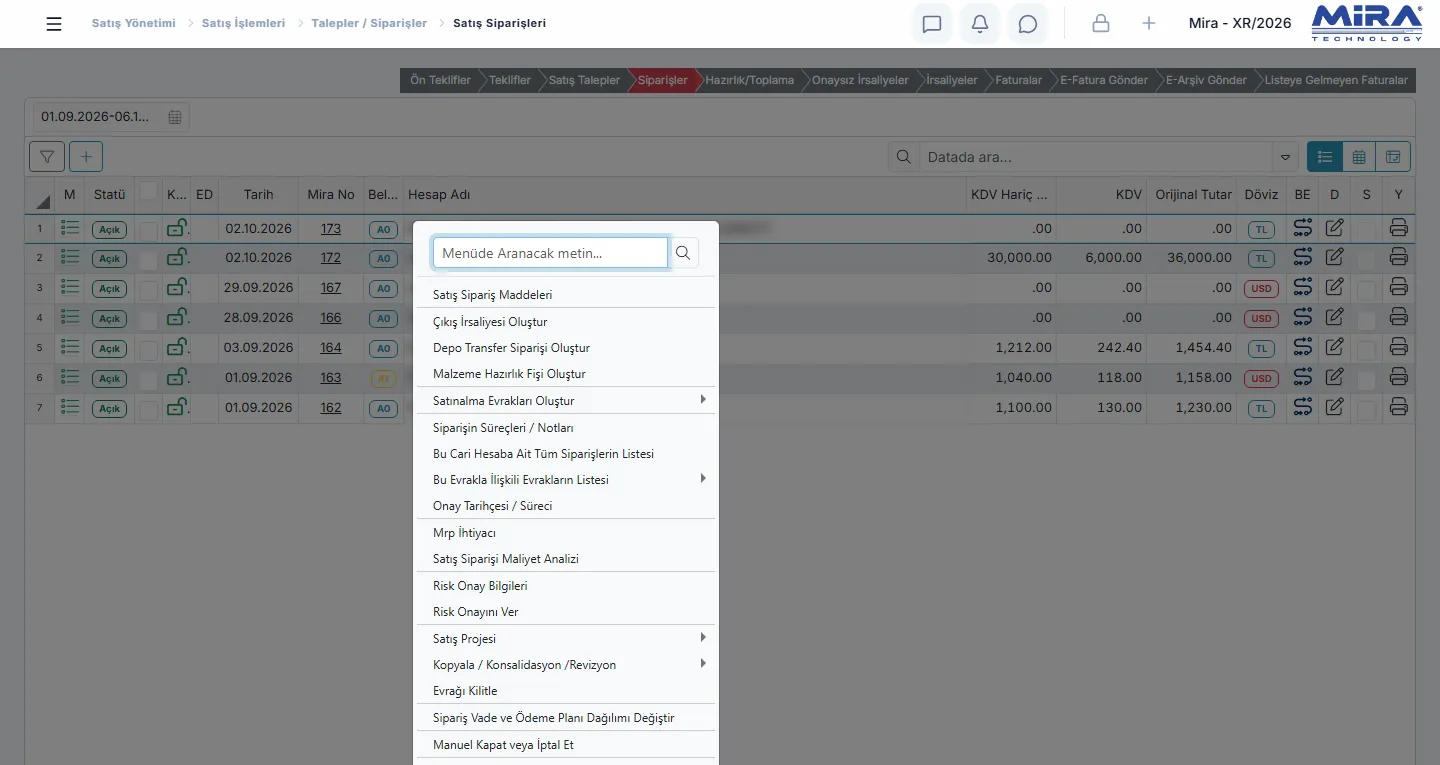Open order number 172 link
The width and height of the screenshot is (1440, 765).
pos(331,258)
